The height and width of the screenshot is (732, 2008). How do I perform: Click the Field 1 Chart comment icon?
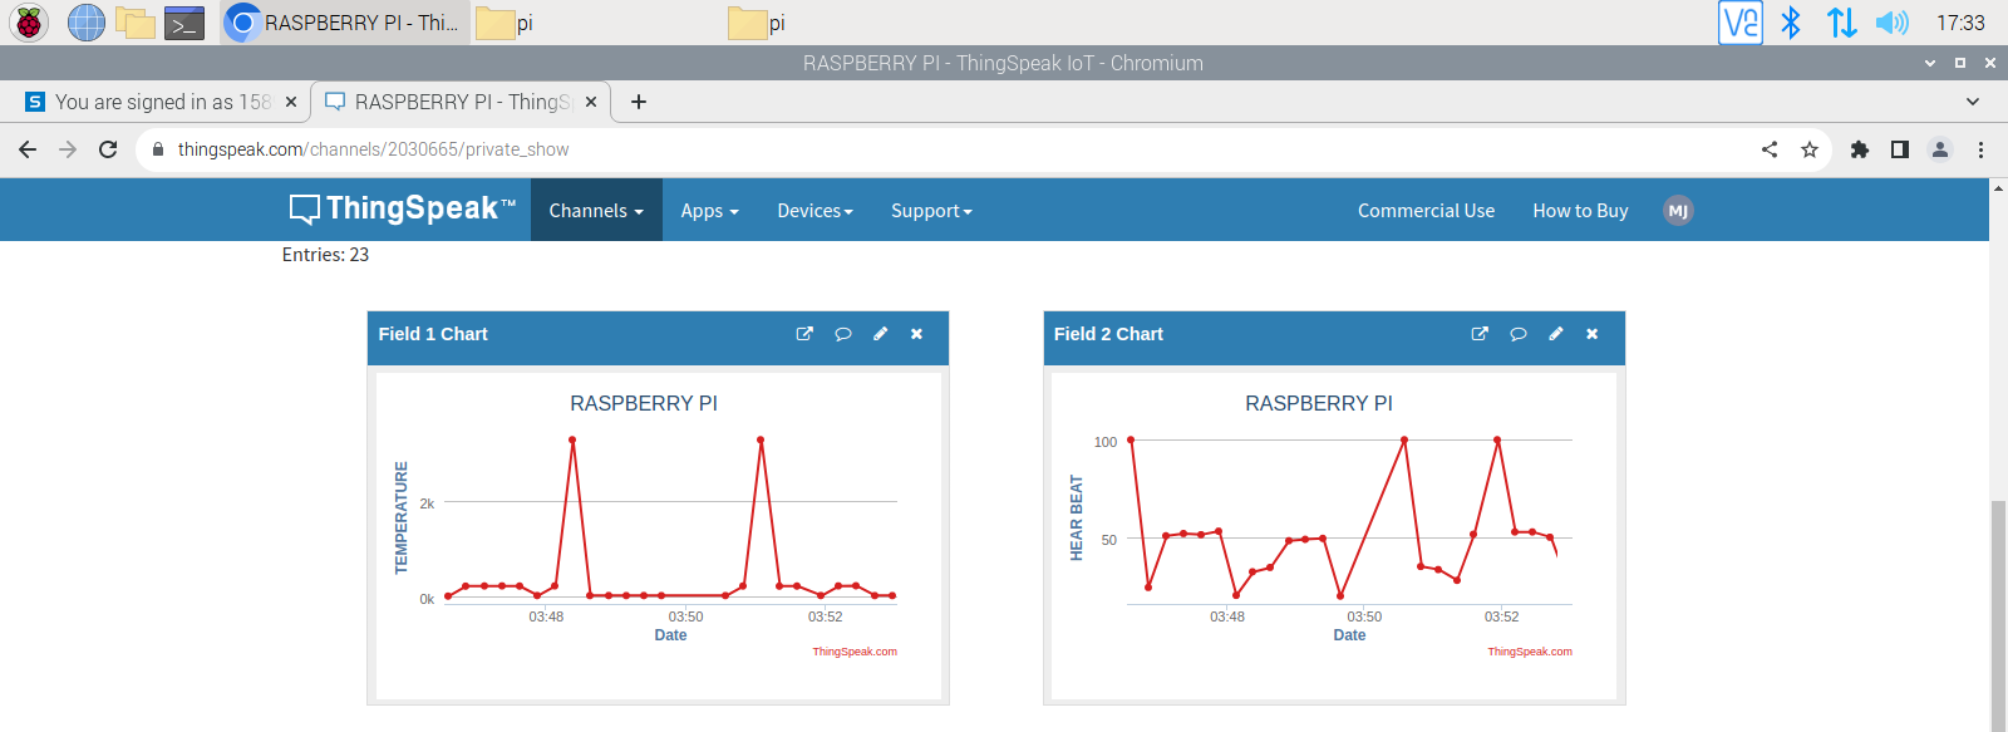click(843, 334)
